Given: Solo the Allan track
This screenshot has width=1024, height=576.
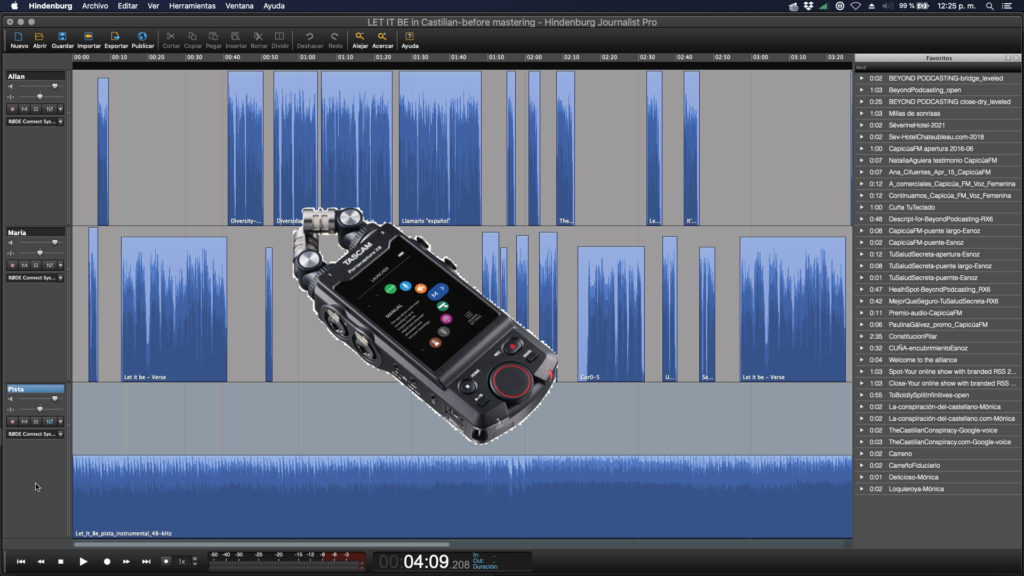Looking at the screenshot, I should 36,109.
